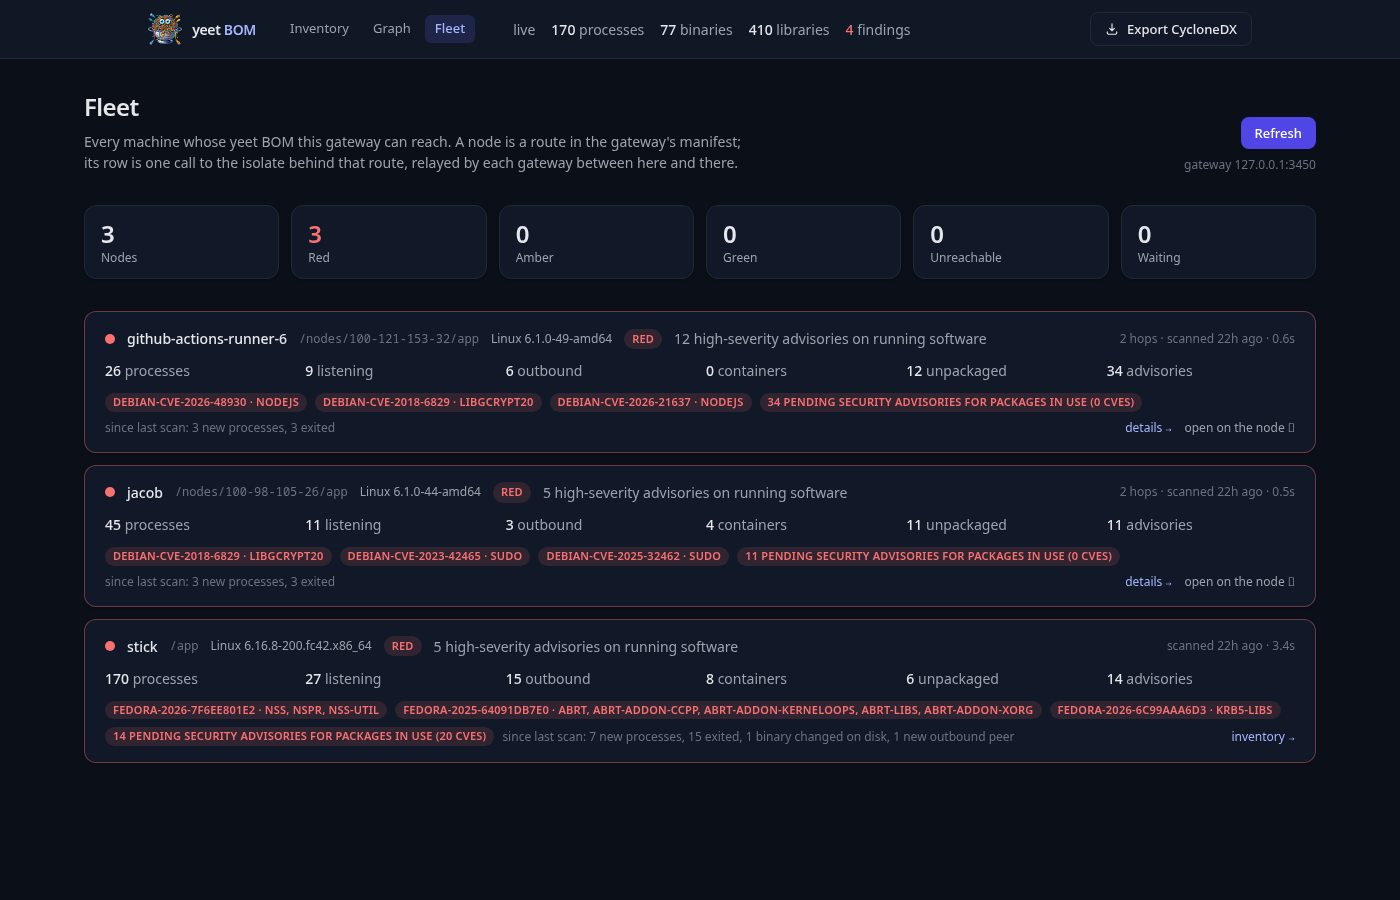Click FEDORA-2026-7F6EE801E2 NSS tag
Viewport: 1400px width, 900px height.
(x=246, y=710)
